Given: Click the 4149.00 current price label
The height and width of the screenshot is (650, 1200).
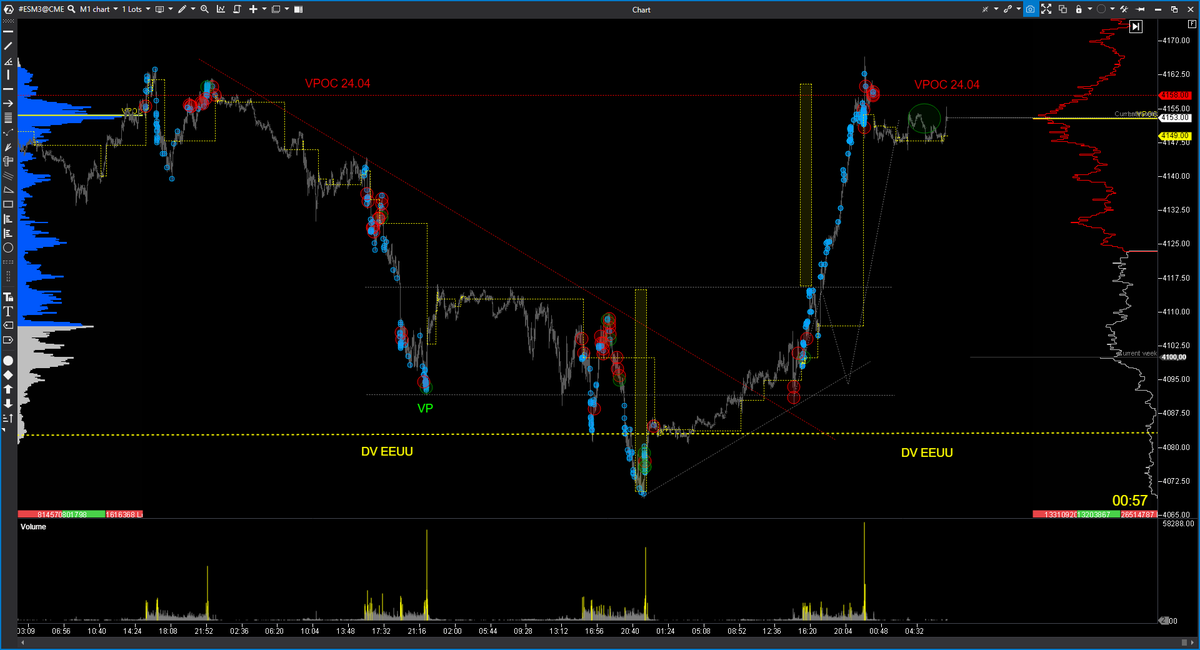Looking at the screenshot, I should [x=1174, y=136].
